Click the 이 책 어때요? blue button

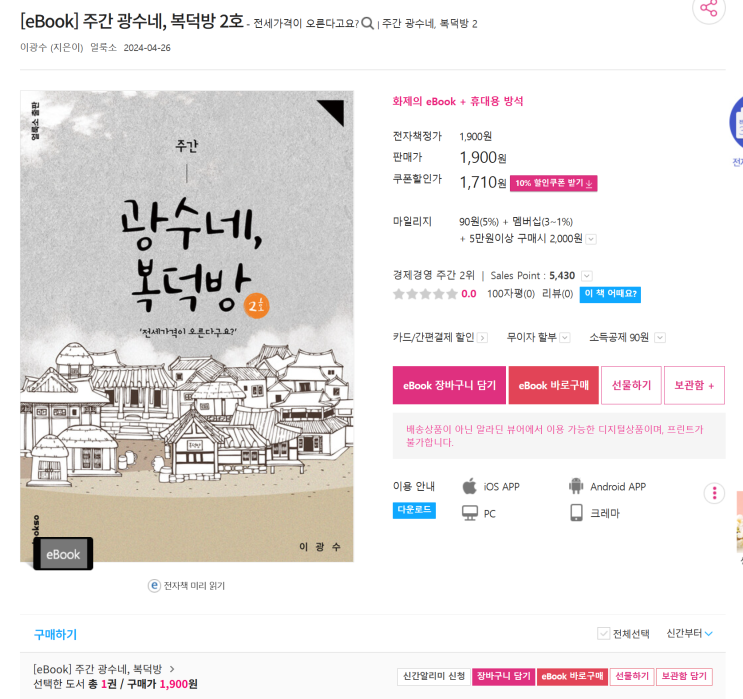tap(610, 294)
